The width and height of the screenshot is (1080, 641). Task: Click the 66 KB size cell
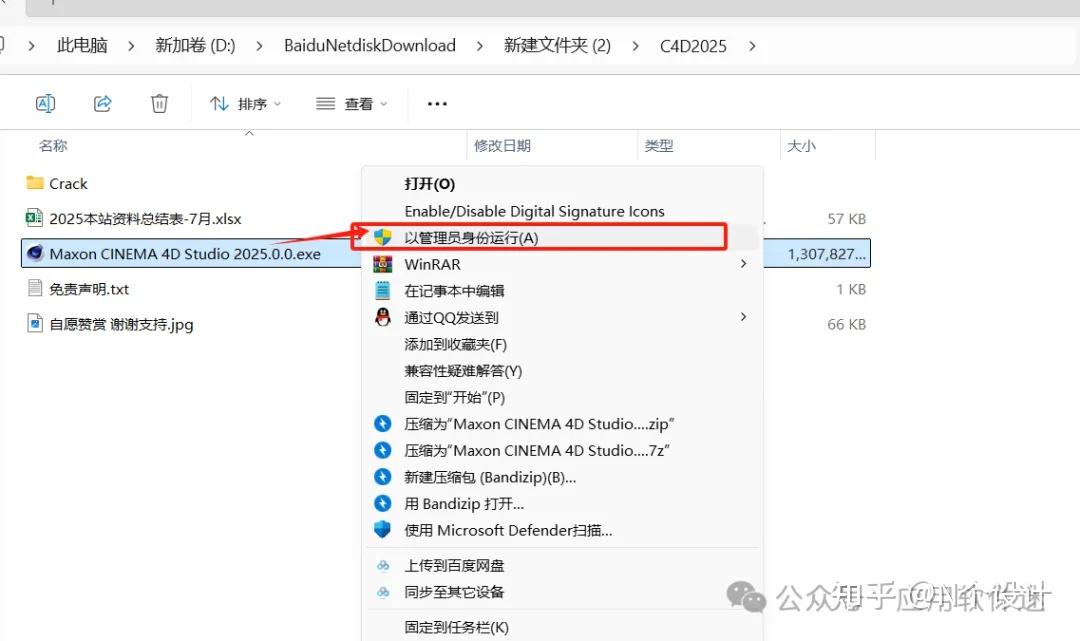click(847, 324)
